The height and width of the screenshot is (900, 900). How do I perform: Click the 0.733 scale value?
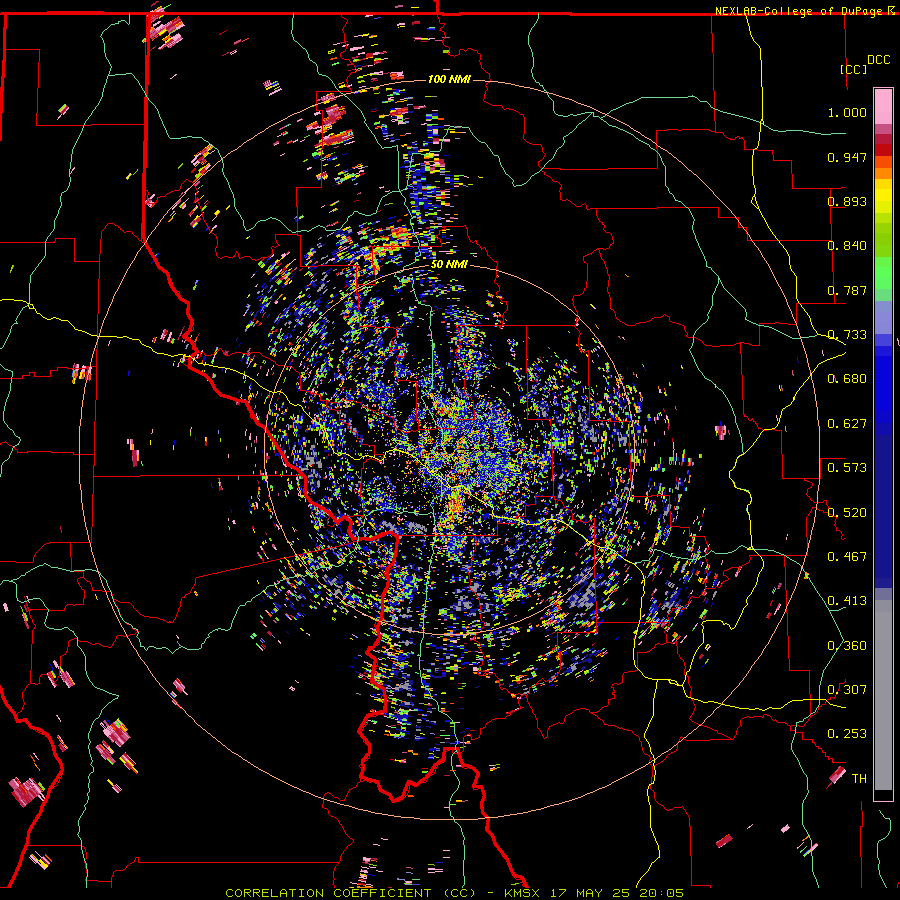point(847,335)
